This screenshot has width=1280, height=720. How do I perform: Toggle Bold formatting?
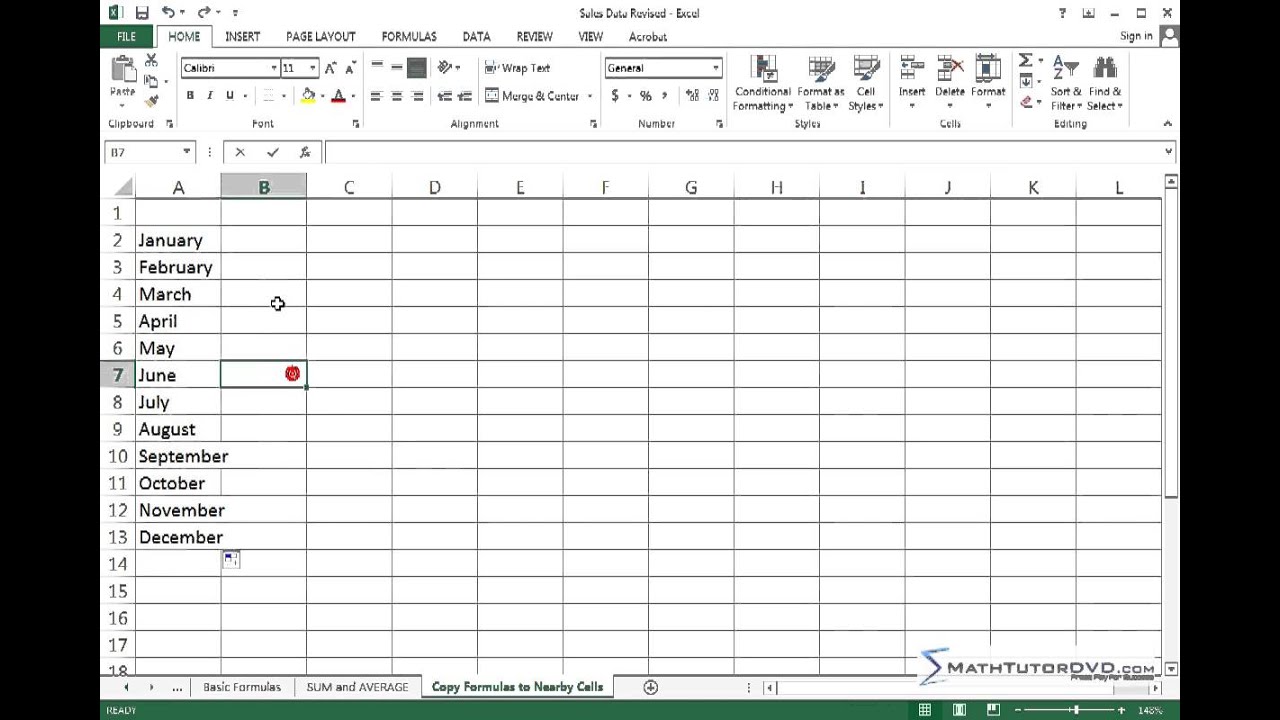[190, 96]
